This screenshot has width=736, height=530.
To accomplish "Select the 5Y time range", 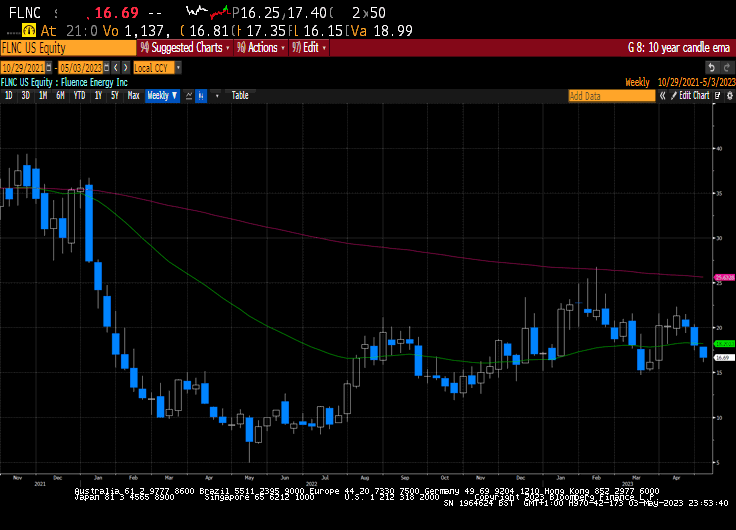I will point(115,96).
